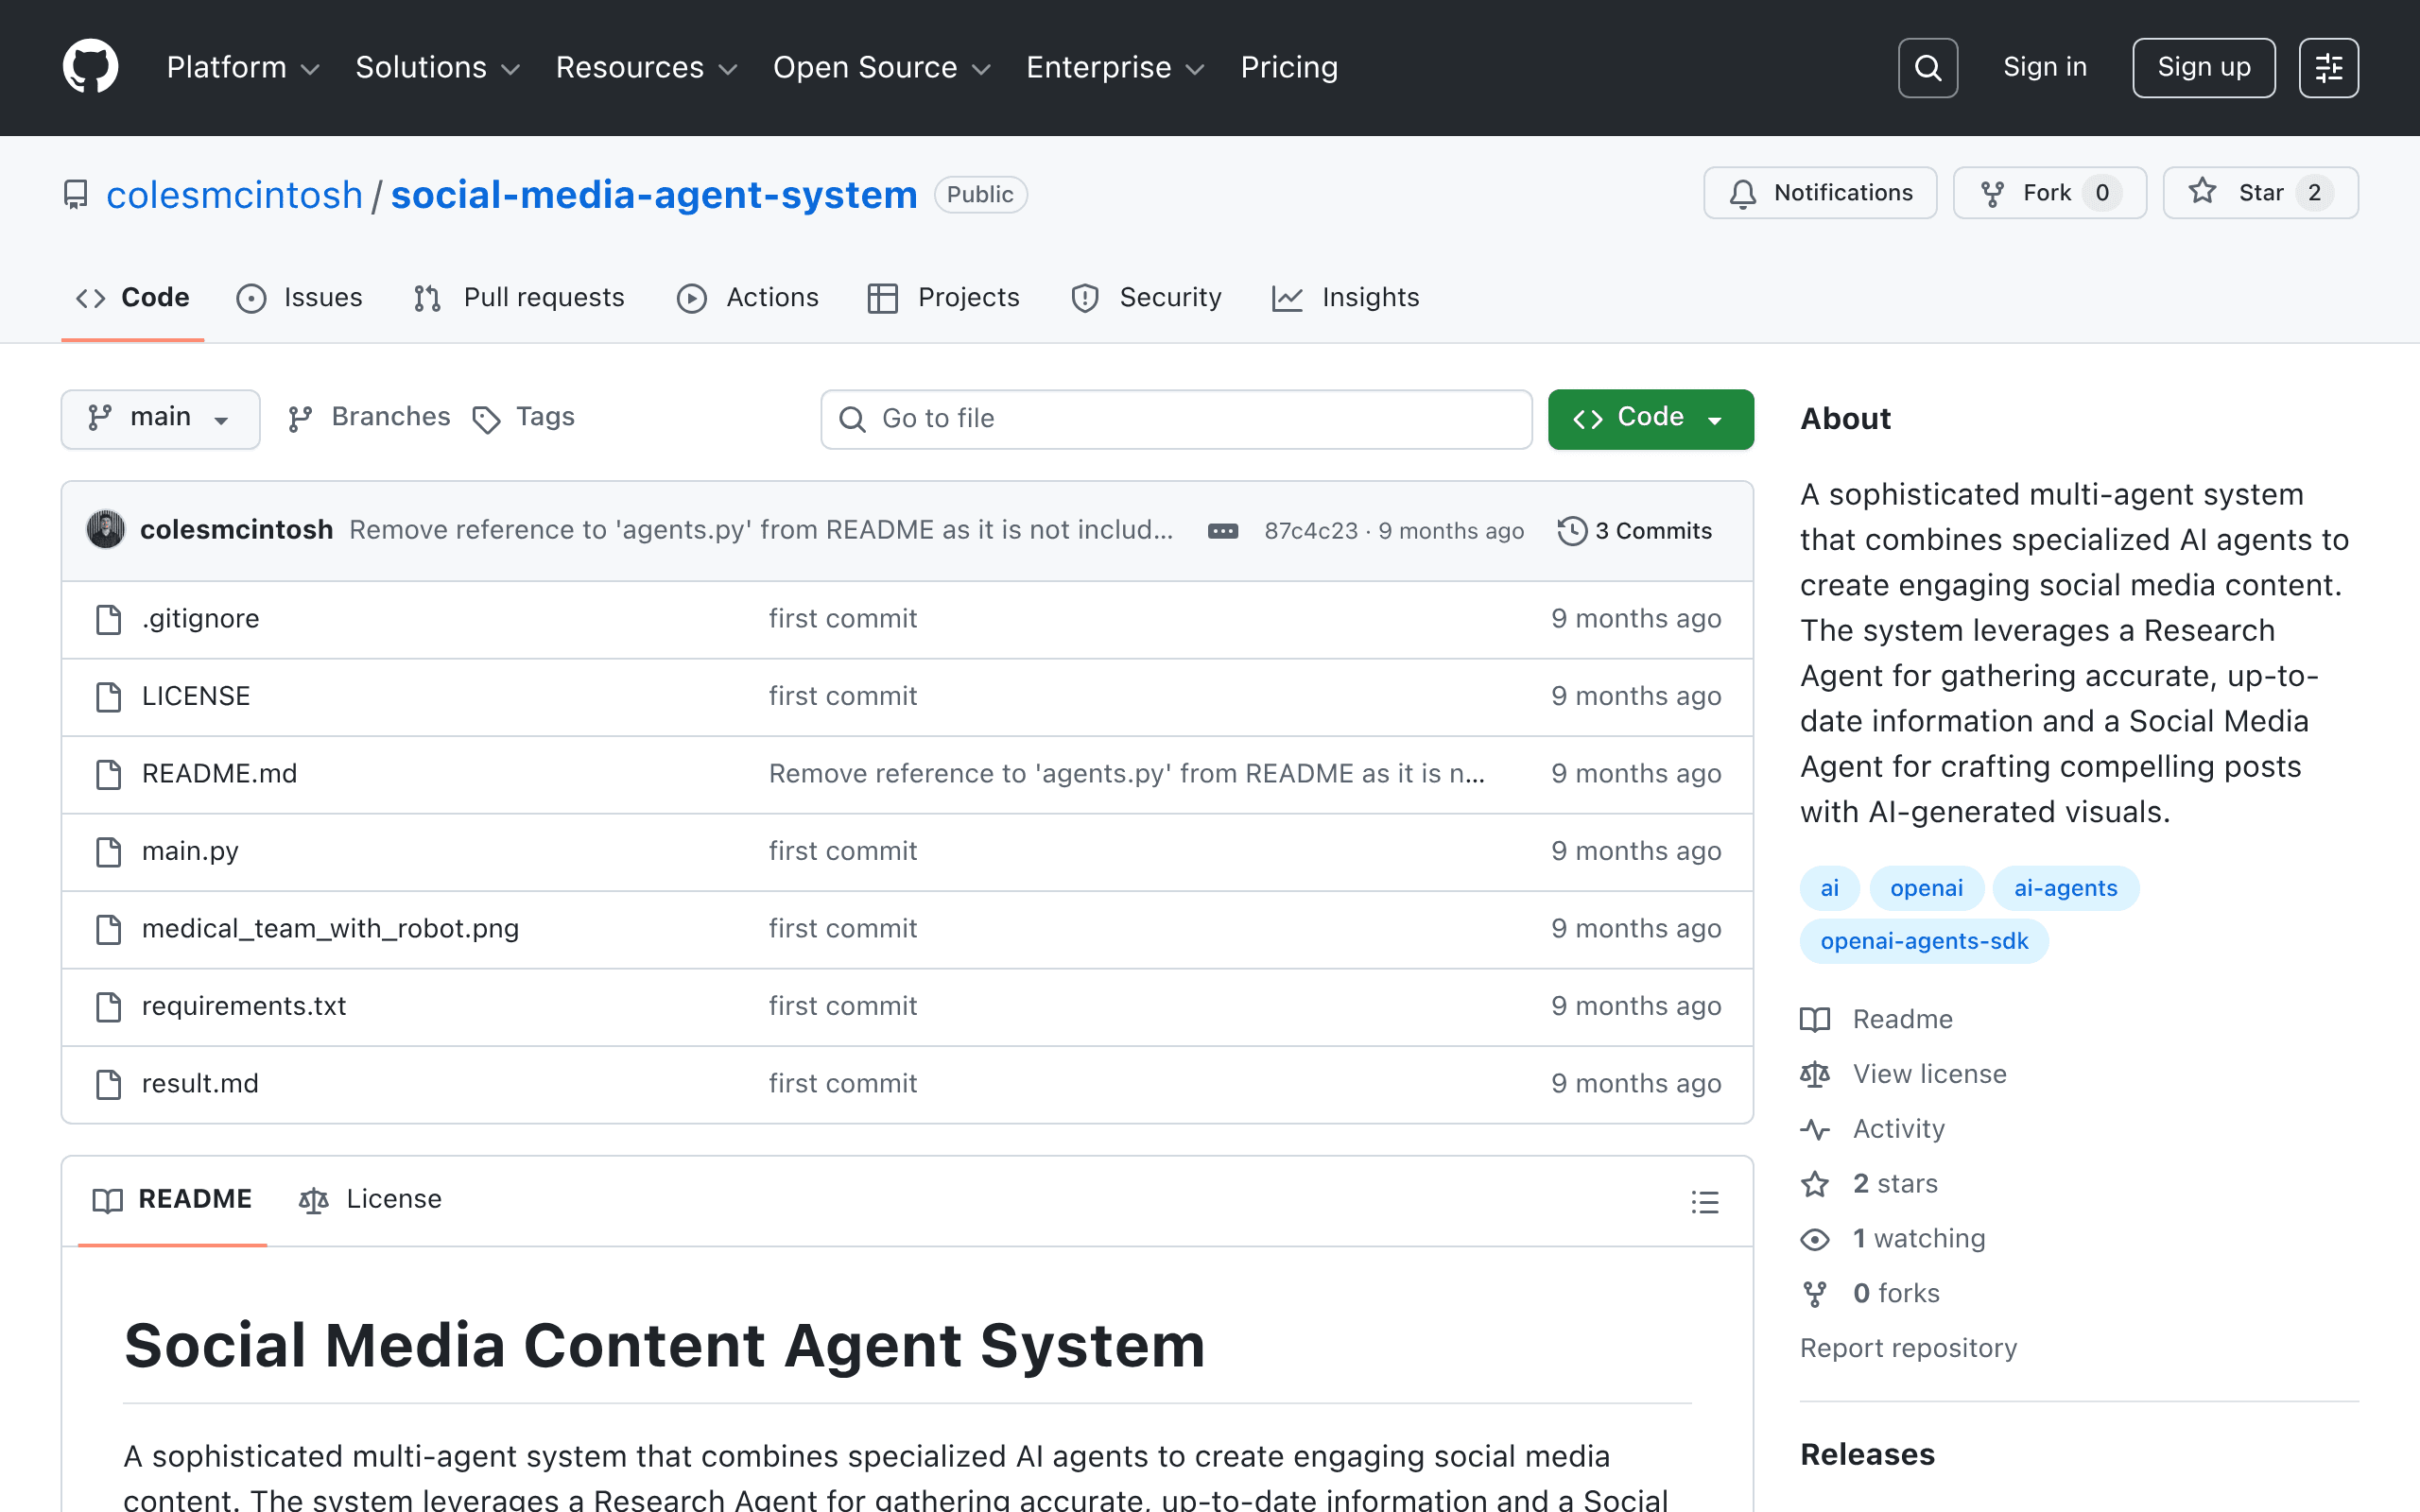Click the colesmcintosh avatar in the commit row

pyautogui.click(x=106, y=530)
